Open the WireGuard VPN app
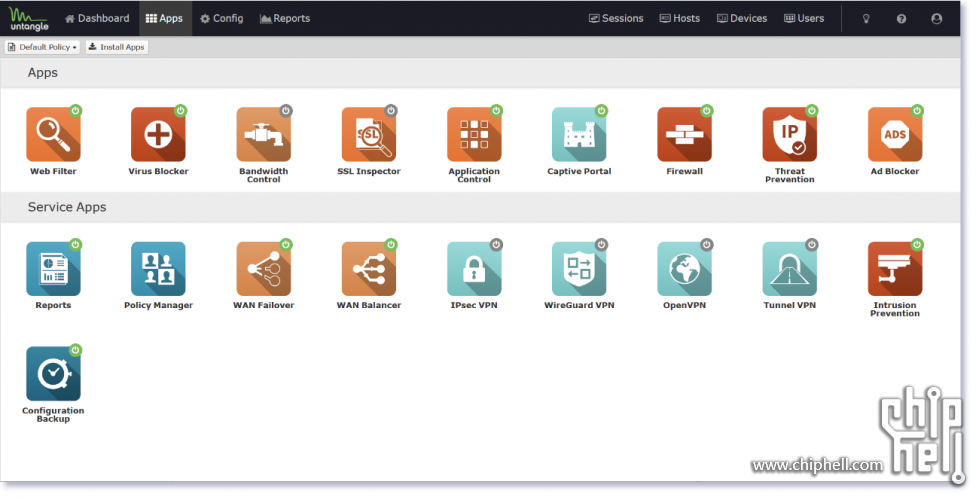Viewport: 979px width, 500px height. 579,269
